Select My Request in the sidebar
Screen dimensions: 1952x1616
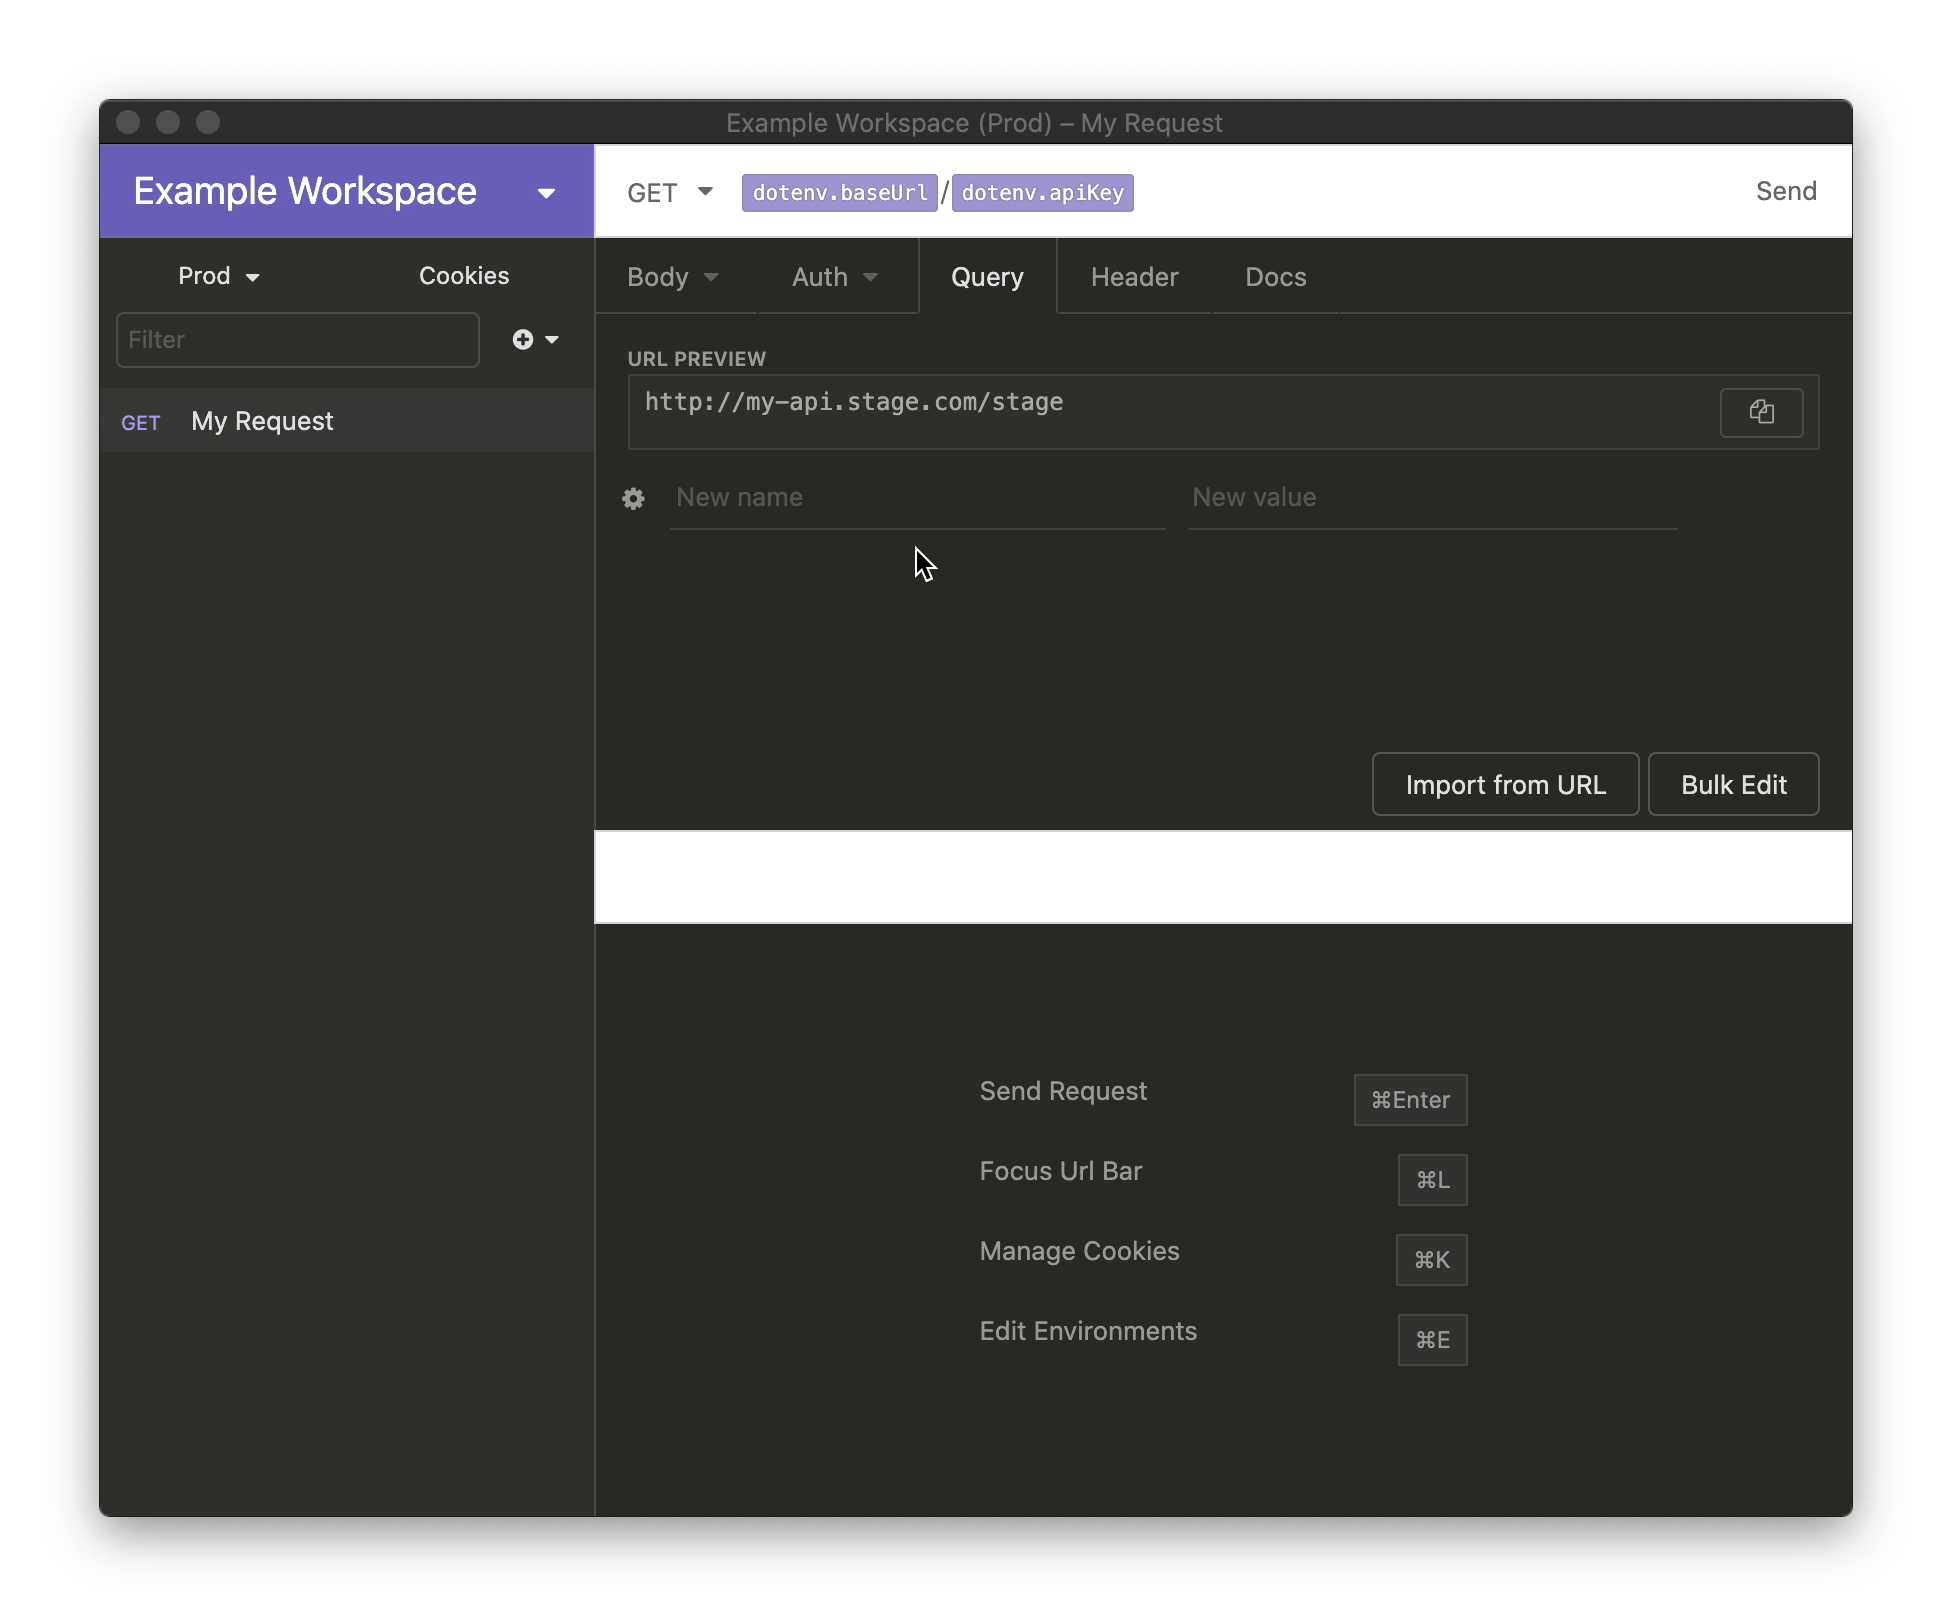click(262, 421)
